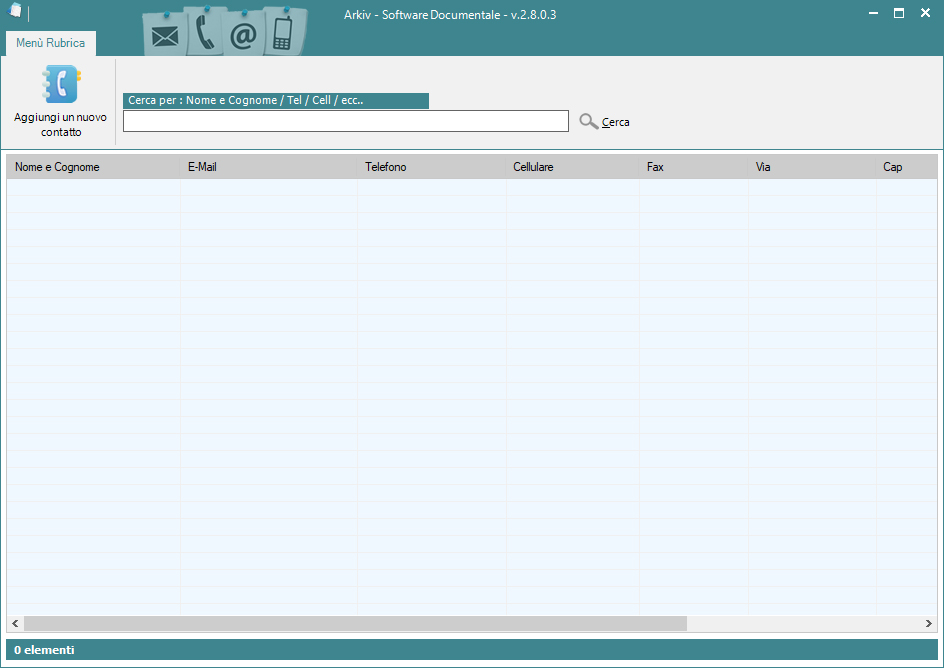
Task: Switch to the Menù Rubrica tab
Action: [x=50, y=43]
